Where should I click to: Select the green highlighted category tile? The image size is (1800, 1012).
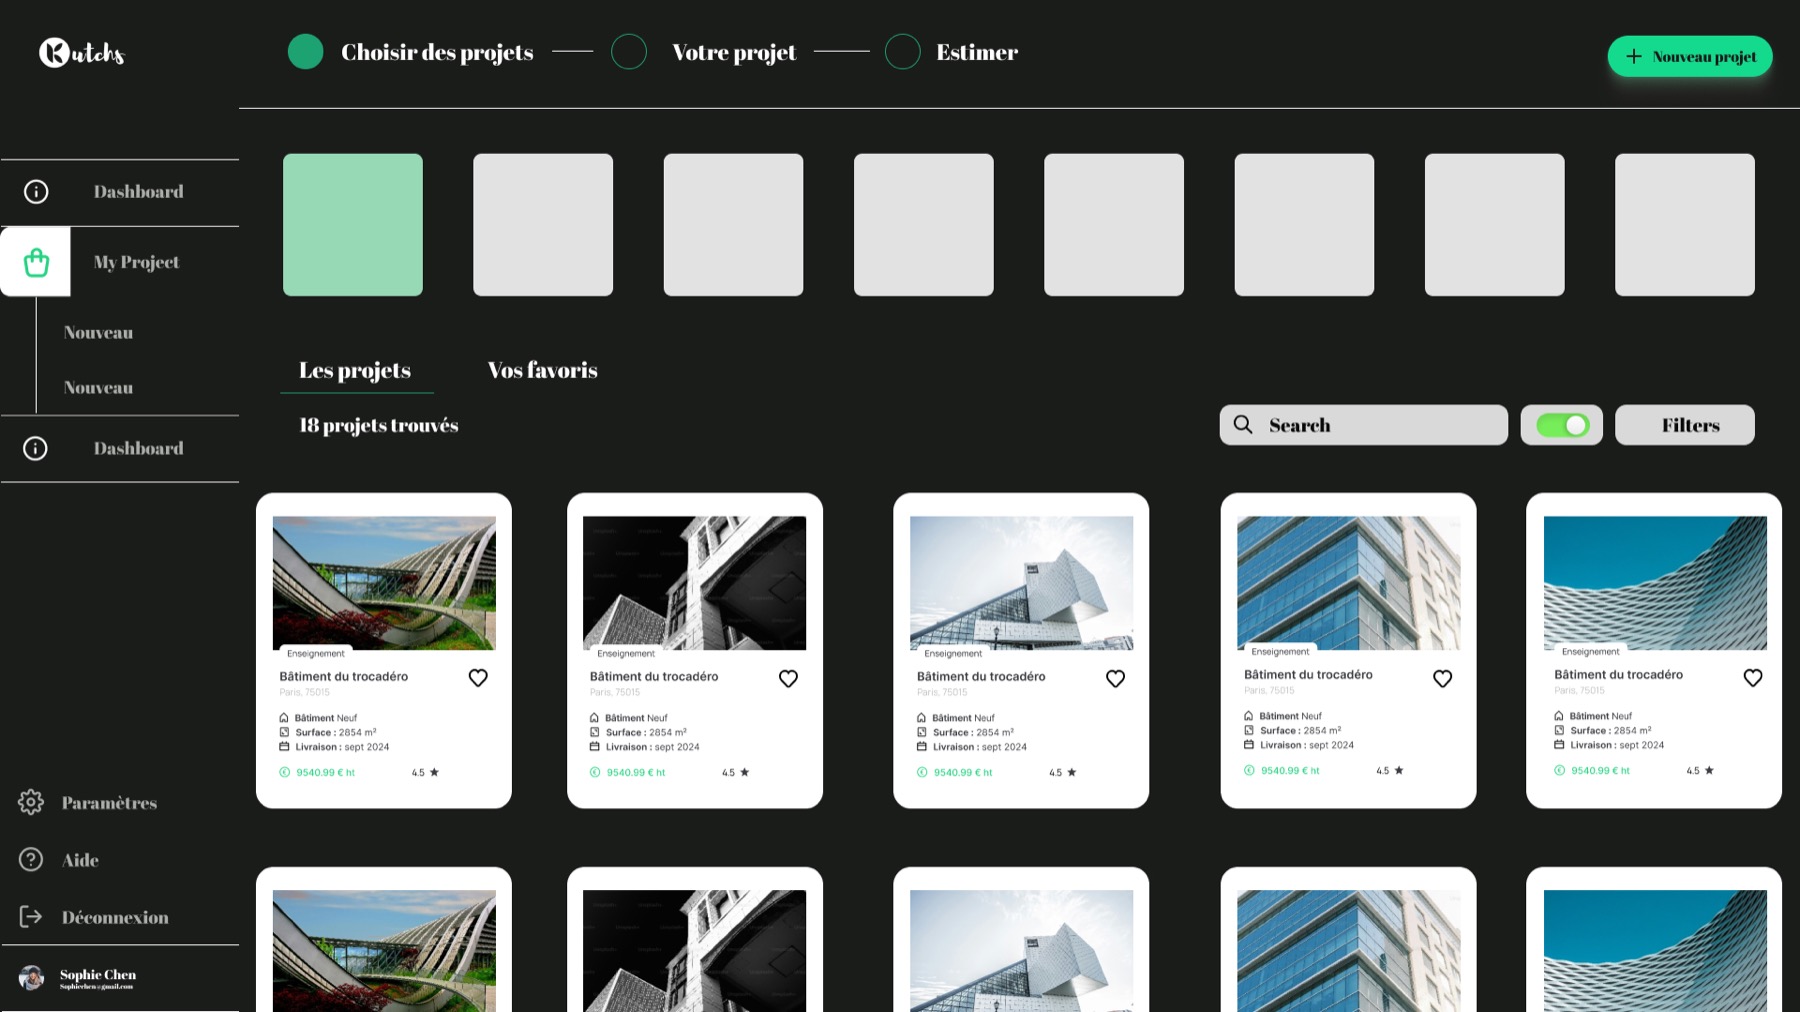[353, 224]
